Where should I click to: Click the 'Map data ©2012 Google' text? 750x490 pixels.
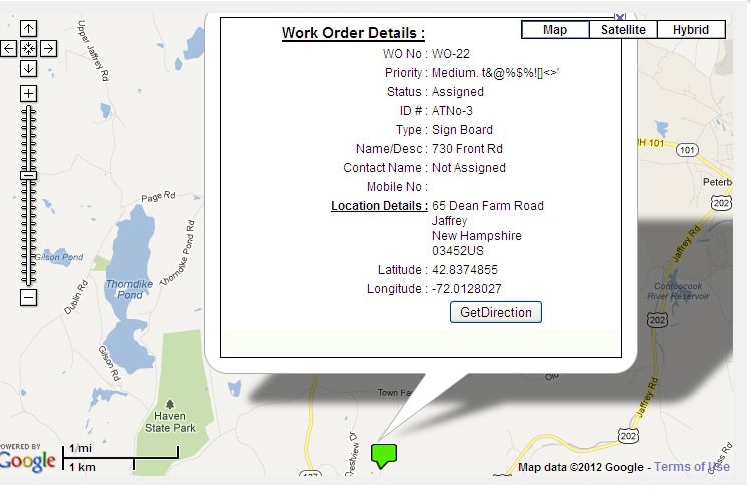(581, 467)
